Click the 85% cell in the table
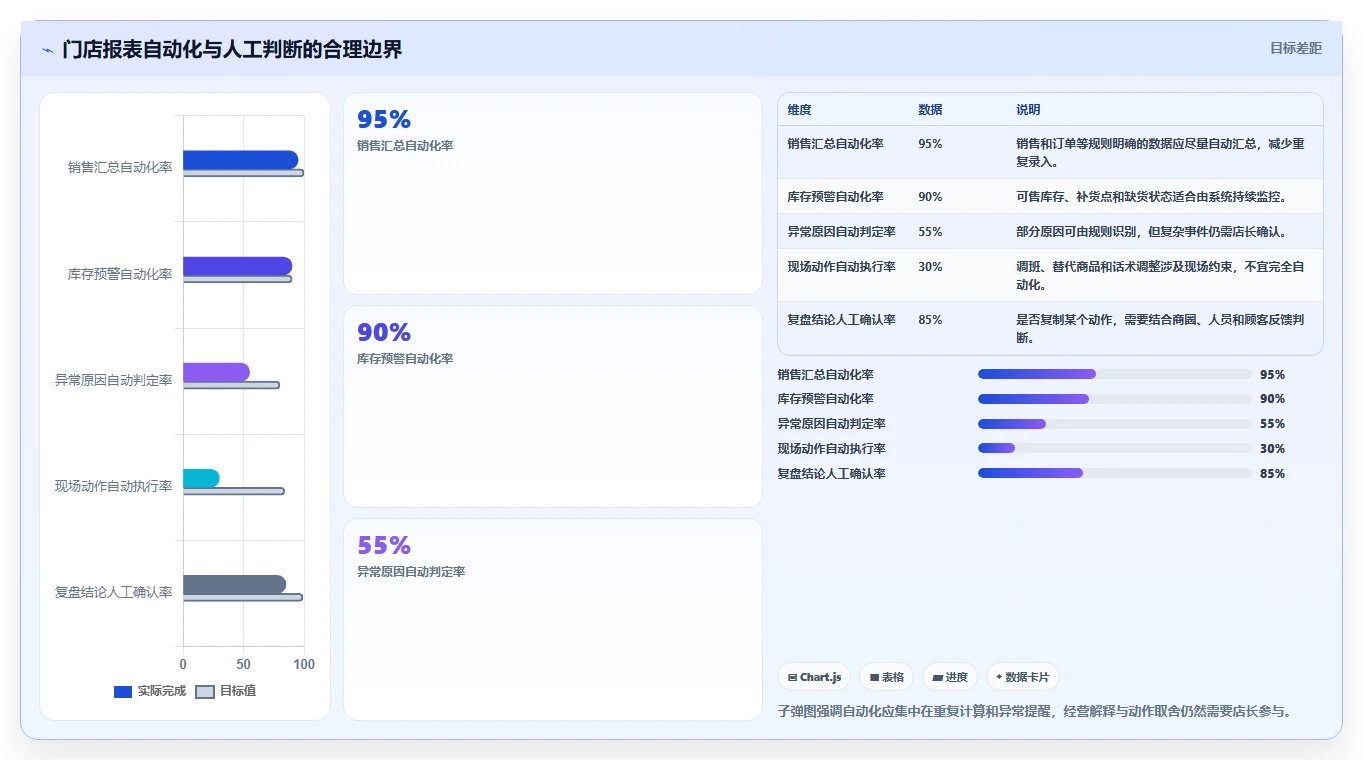The height and width of the screenshot is (760, 1363). tap(930, 320)
